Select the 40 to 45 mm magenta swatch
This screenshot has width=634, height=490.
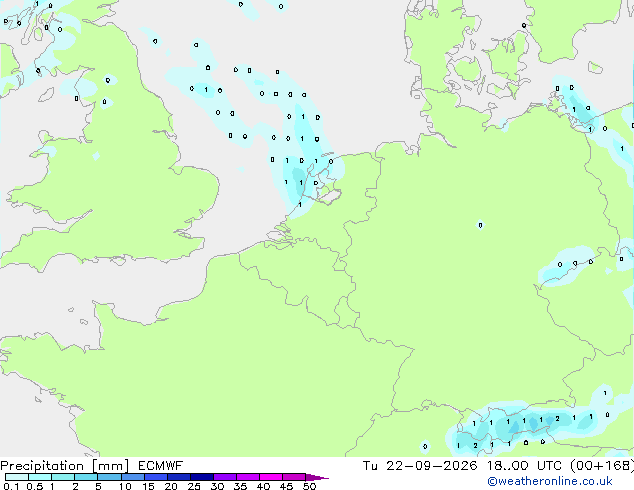click(x=271, y=477)
